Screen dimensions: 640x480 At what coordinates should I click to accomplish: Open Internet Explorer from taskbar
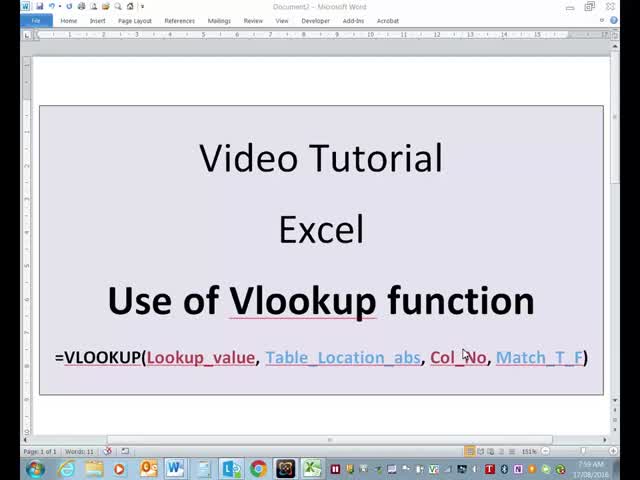click(66, 469)
